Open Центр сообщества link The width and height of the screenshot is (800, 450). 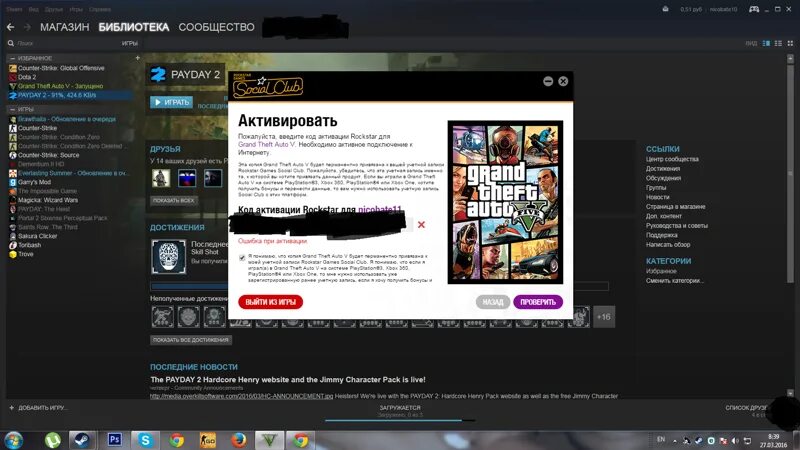pyautogui.click(x=672, y=159)
